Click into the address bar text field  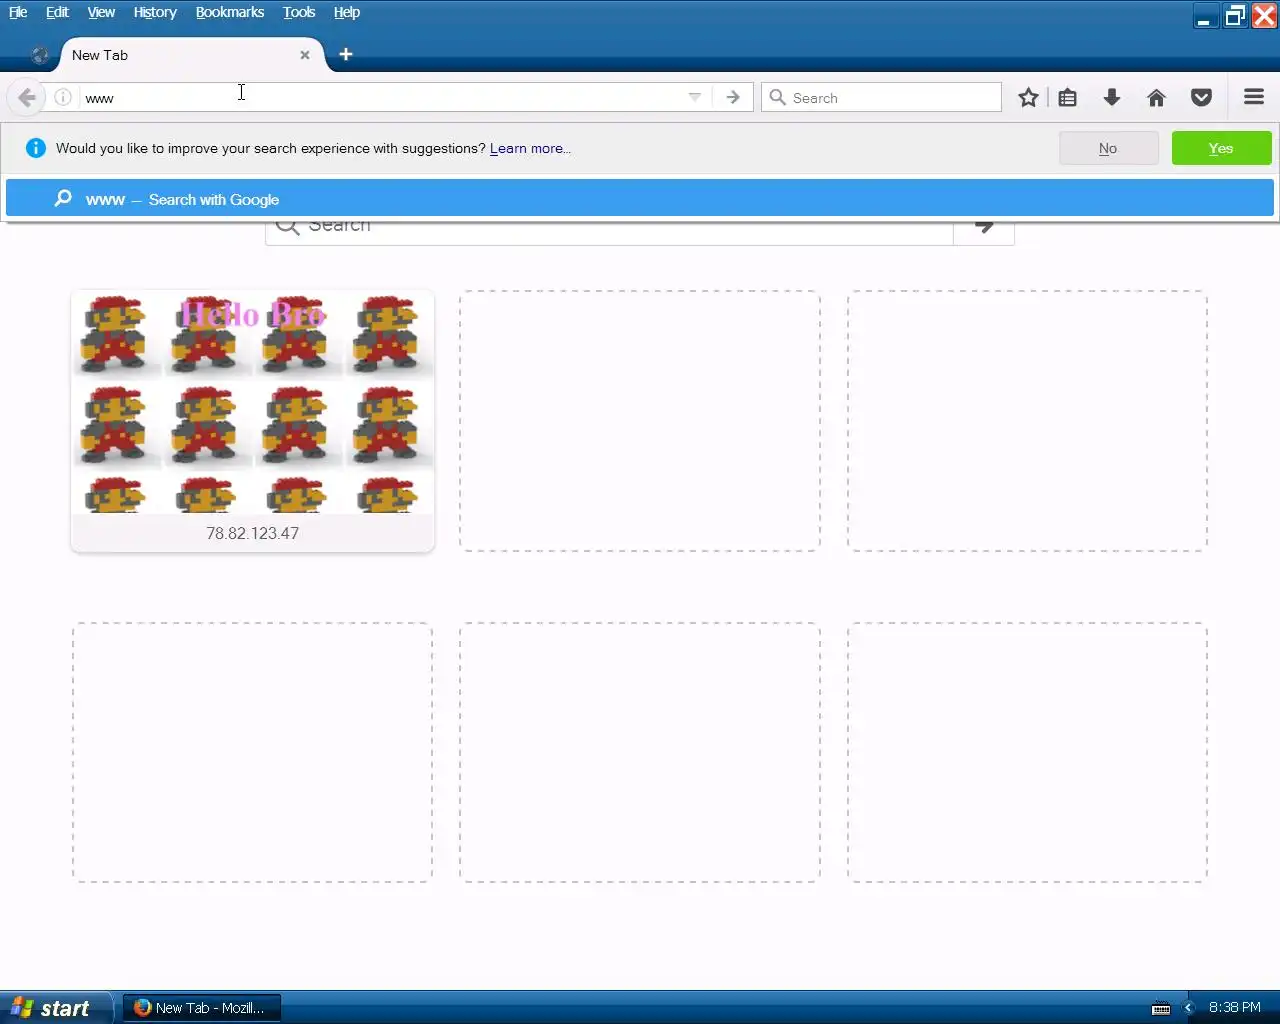click(380, 97)
